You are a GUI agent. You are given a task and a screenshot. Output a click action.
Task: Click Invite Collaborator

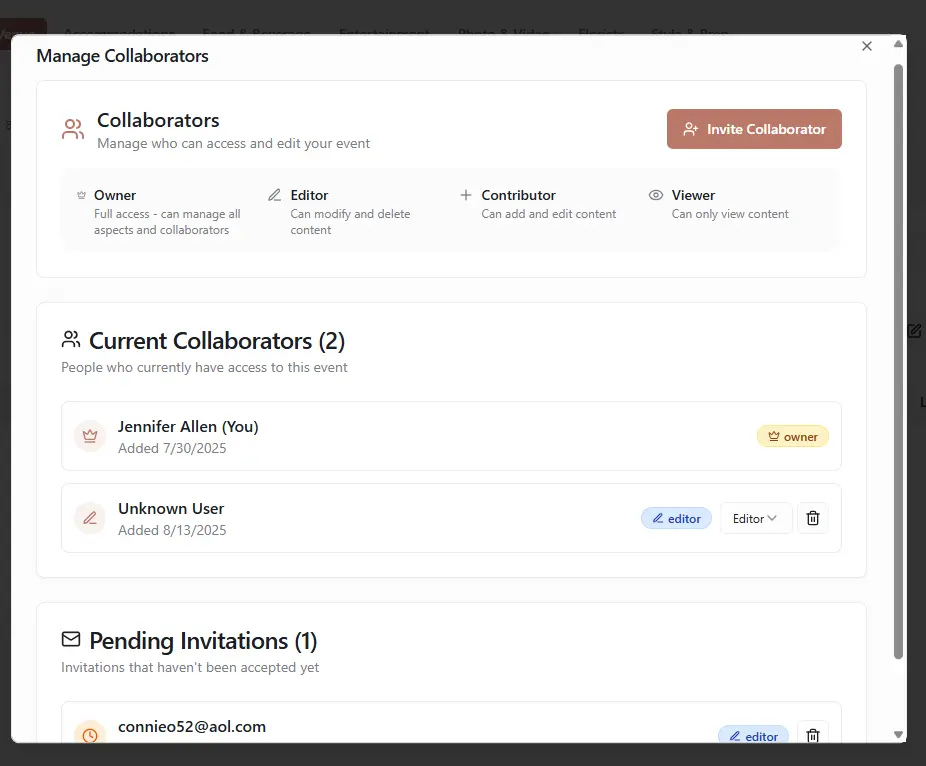(754, 128)
